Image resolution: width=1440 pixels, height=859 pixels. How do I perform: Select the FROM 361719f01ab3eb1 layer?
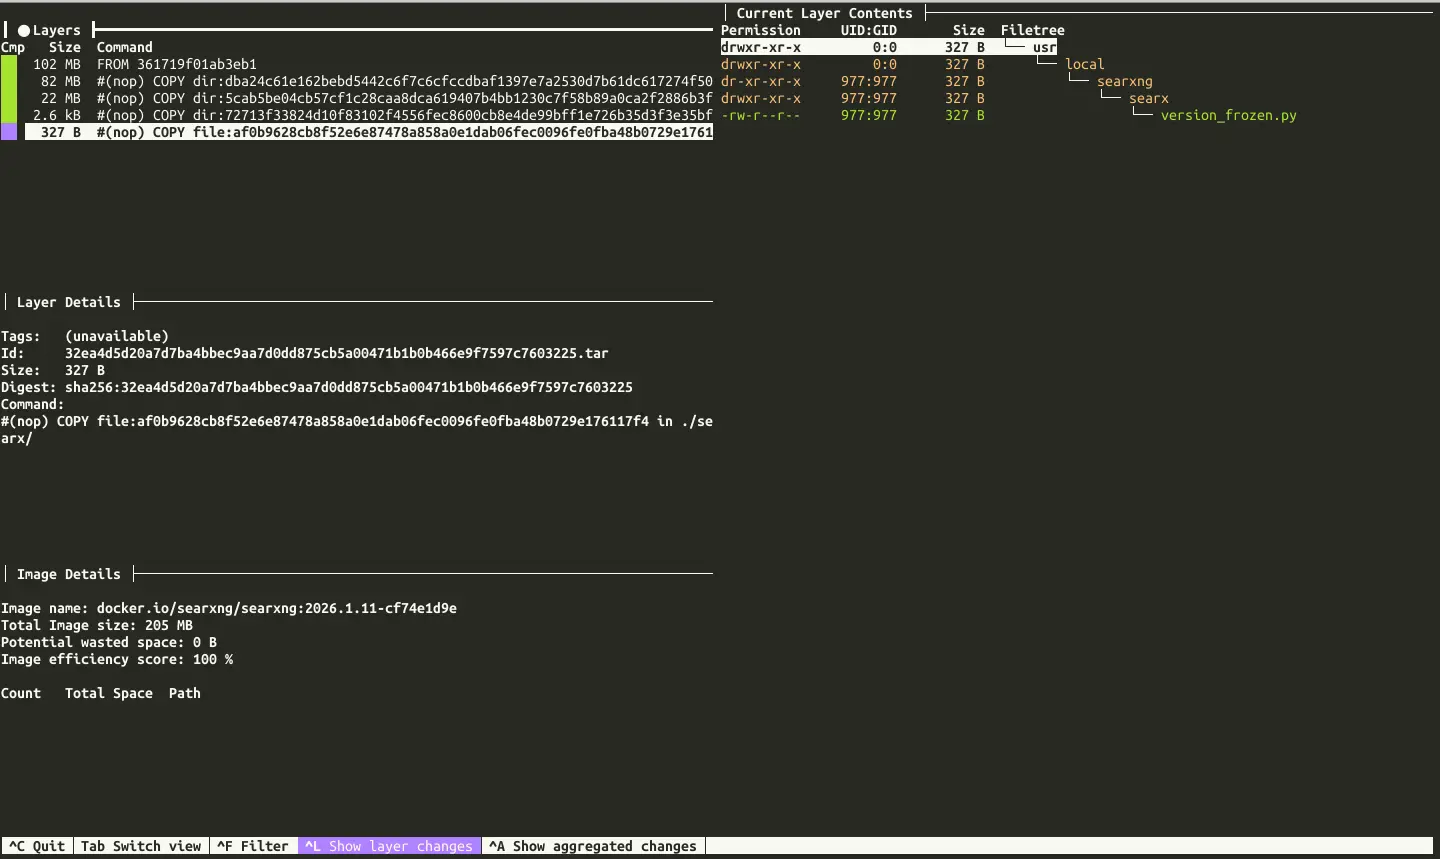[176, 64]
